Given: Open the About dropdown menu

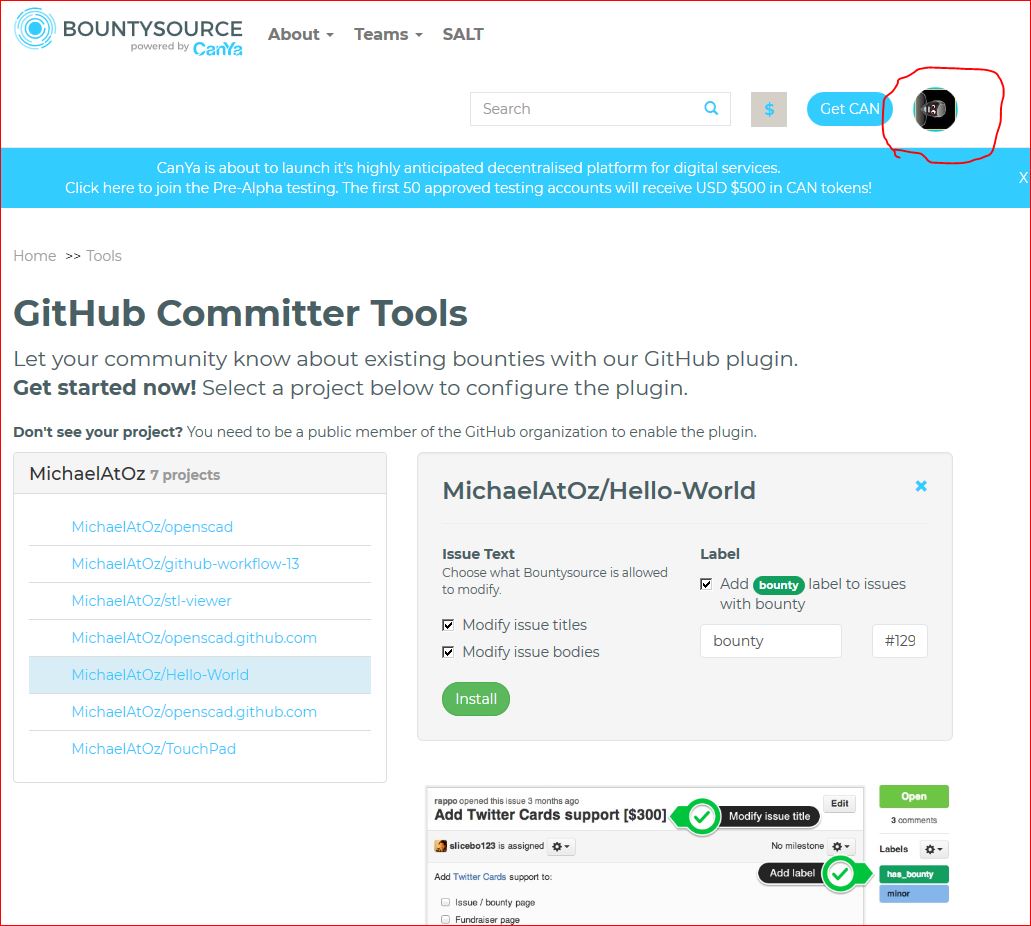Looking at the screenshot, I should tap(295, 34).
